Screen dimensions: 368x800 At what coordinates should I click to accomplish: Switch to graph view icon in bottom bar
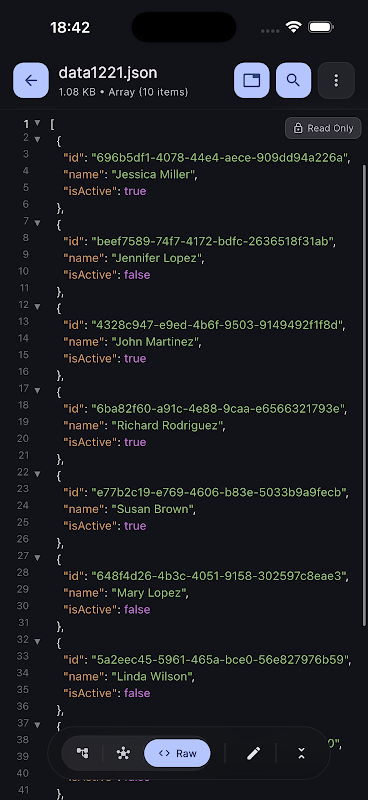tap(123, 753)
